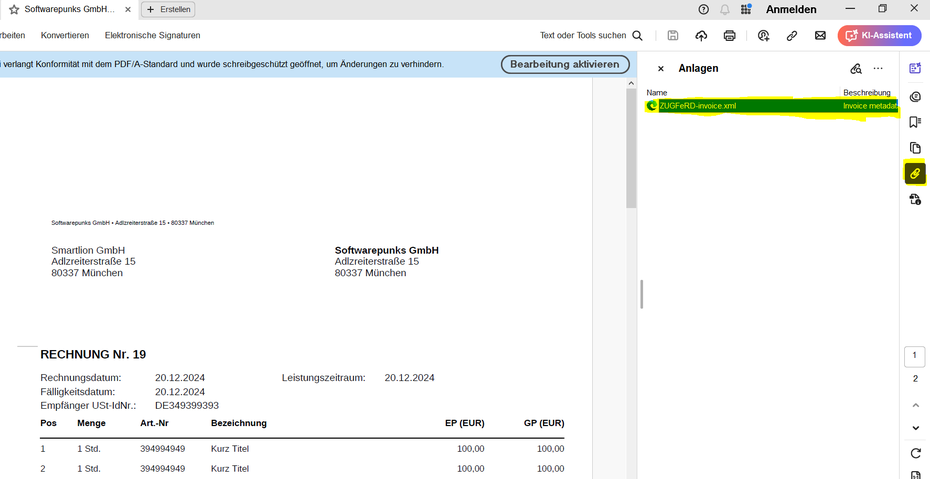Click Text oder Tools suchen field
The height and width of the screenshot is (479, 930).
coord(582,36)
